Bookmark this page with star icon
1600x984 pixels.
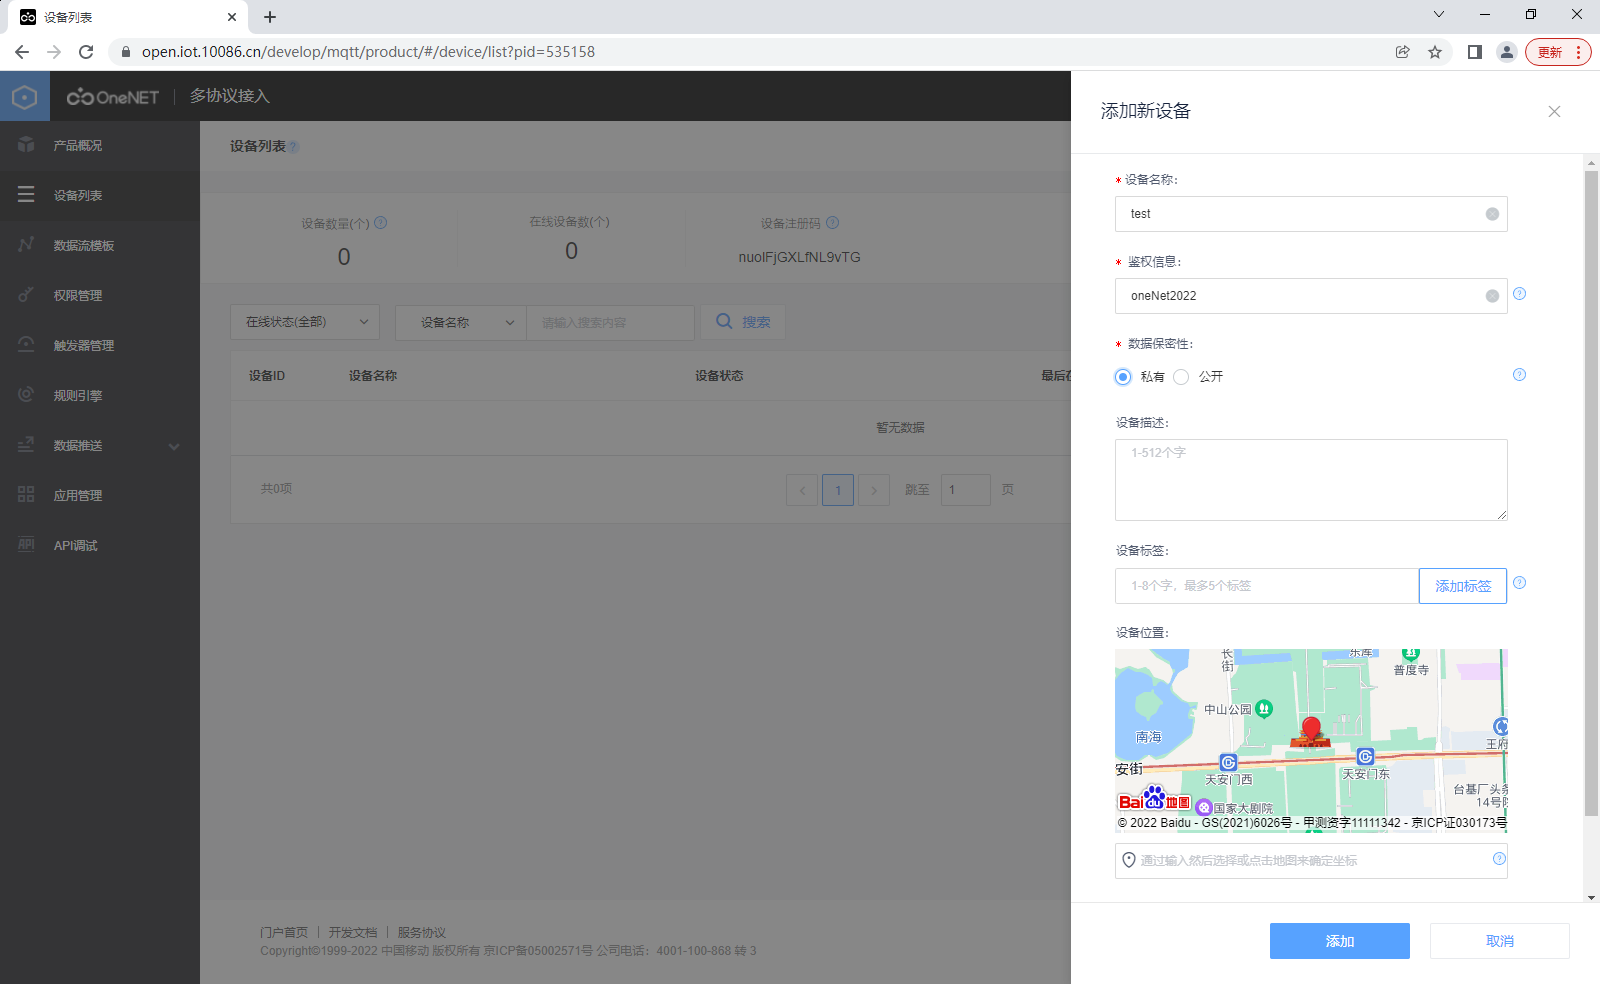click(x=1435, y=52)
